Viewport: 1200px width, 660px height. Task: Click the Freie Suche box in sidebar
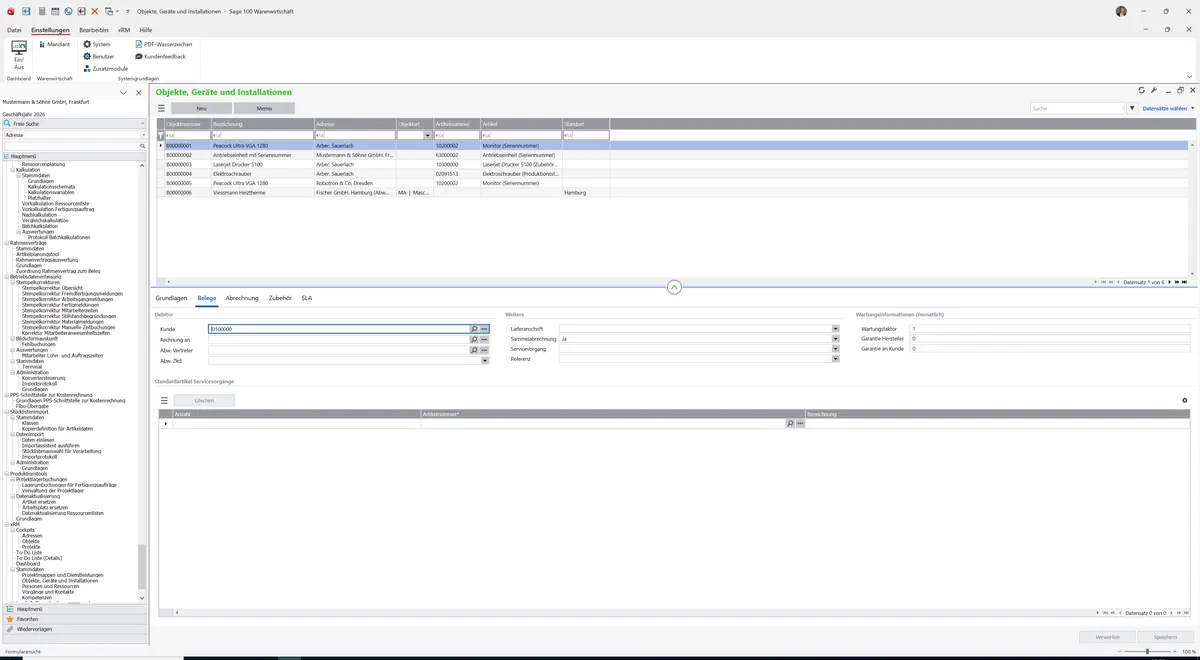[x=75, y=123]
